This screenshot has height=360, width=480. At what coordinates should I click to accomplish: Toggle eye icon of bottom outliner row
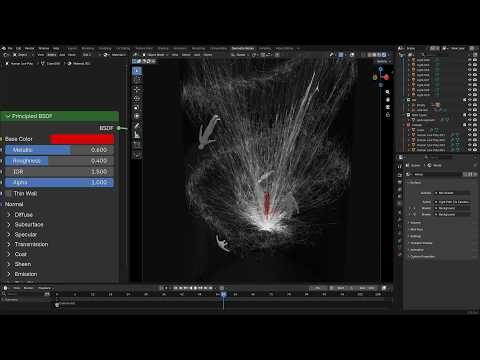(470, 150)
